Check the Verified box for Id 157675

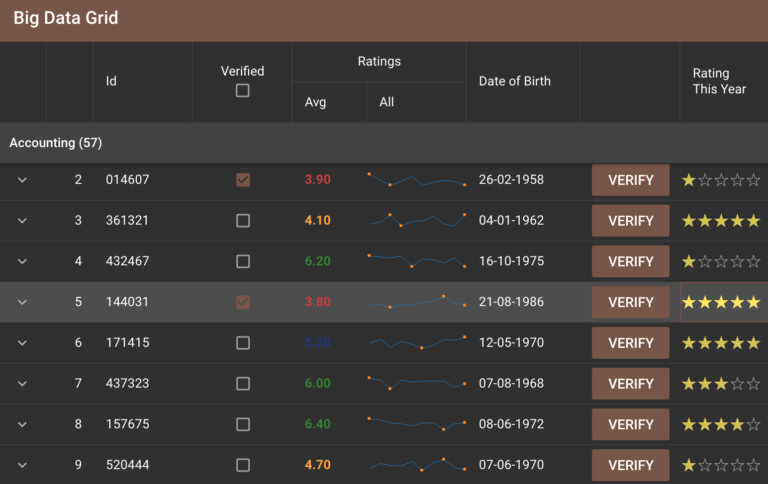(242, 425)
